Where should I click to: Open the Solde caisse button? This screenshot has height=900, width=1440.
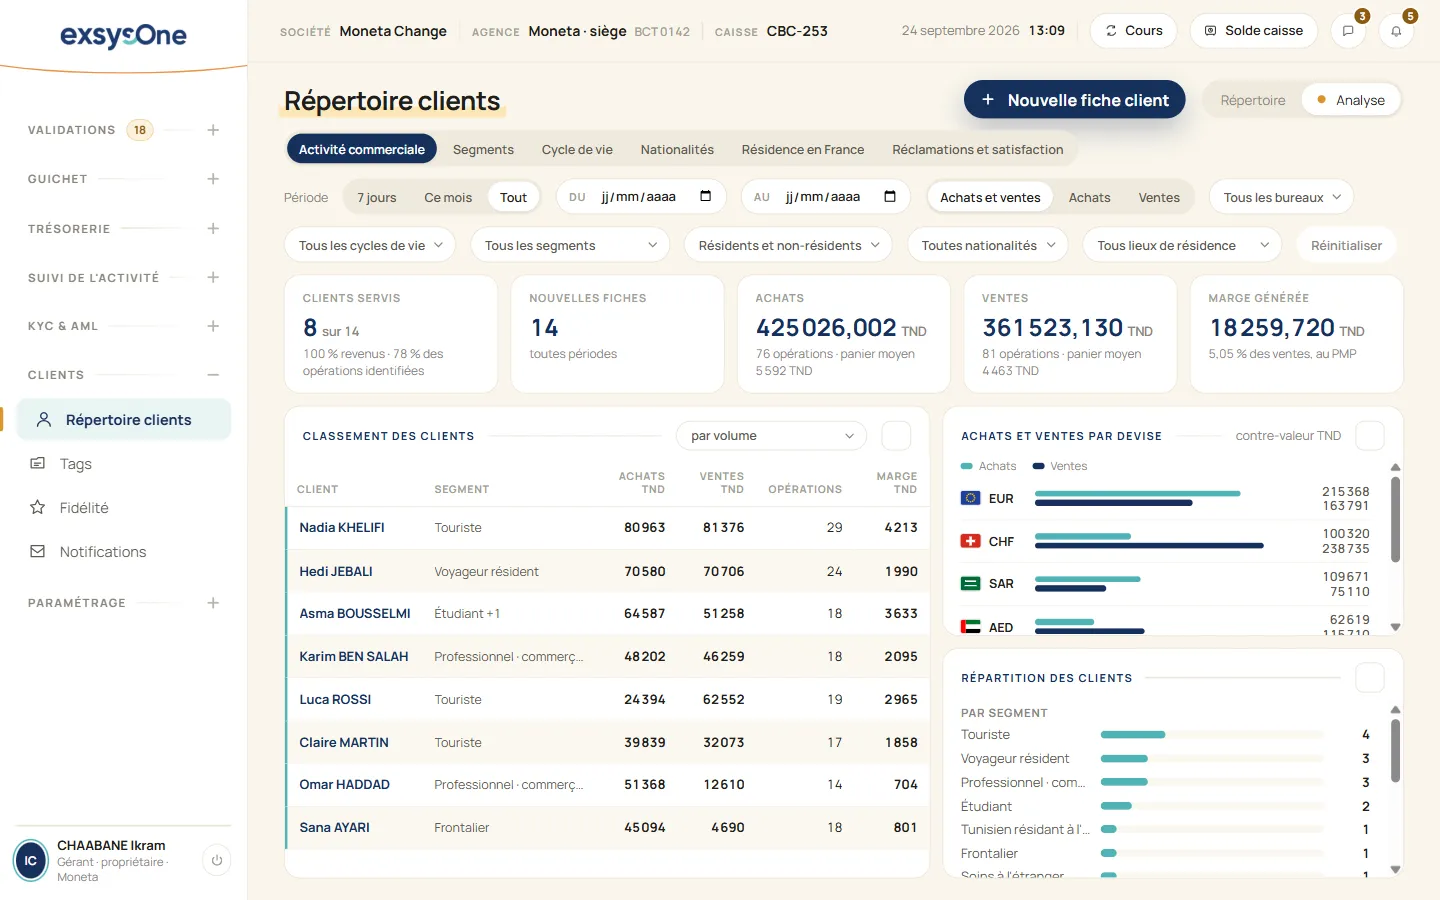[1254, 31]
